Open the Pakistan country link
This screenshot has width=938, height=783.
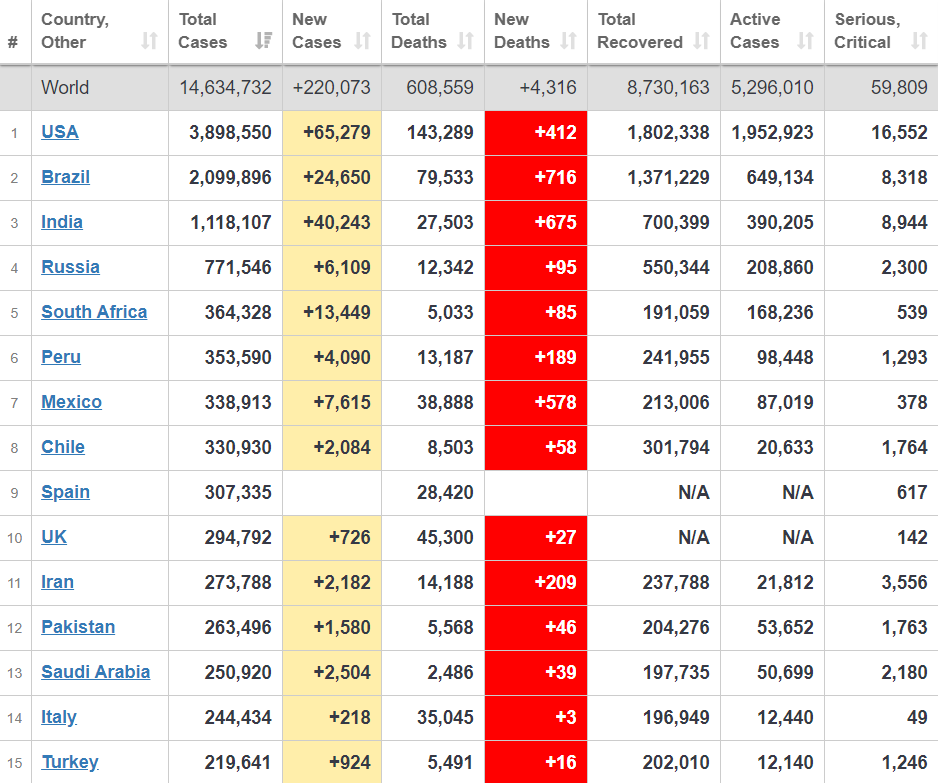78,627
